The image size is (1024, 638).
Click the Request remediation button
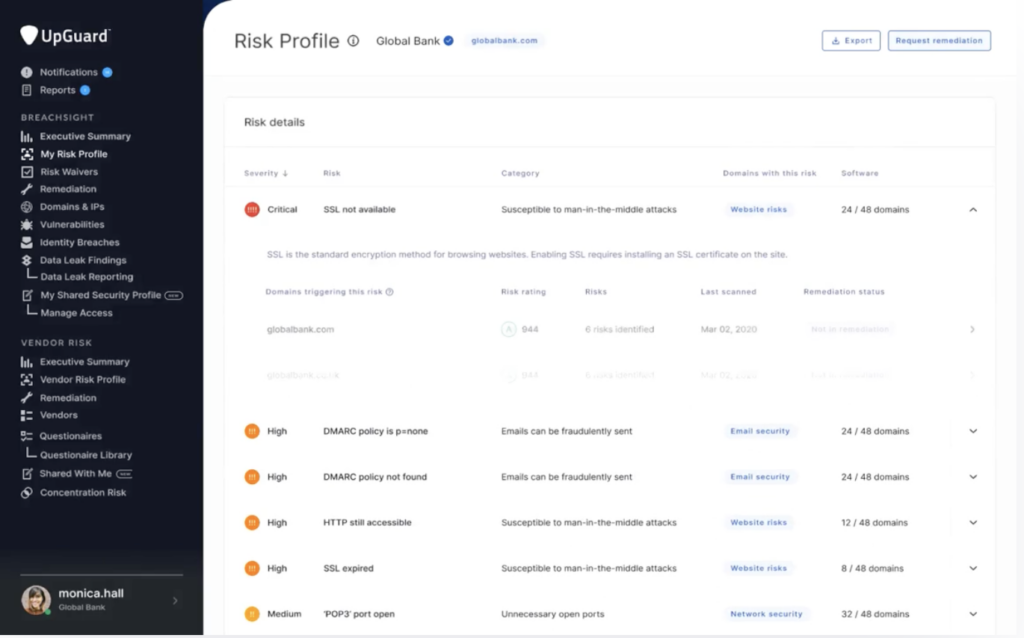[x=938, y=40]
